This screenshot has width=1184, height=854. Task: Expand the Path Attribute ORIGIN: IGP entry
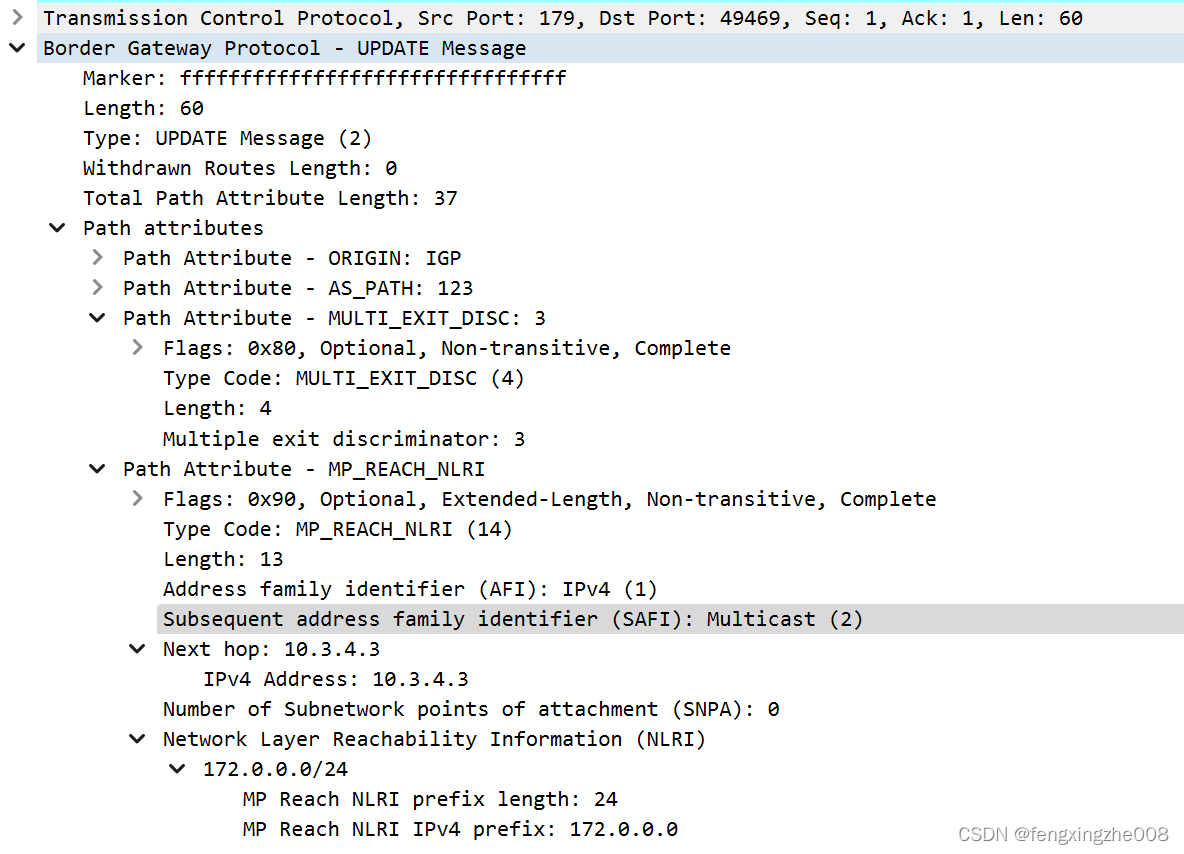(97, 258)
